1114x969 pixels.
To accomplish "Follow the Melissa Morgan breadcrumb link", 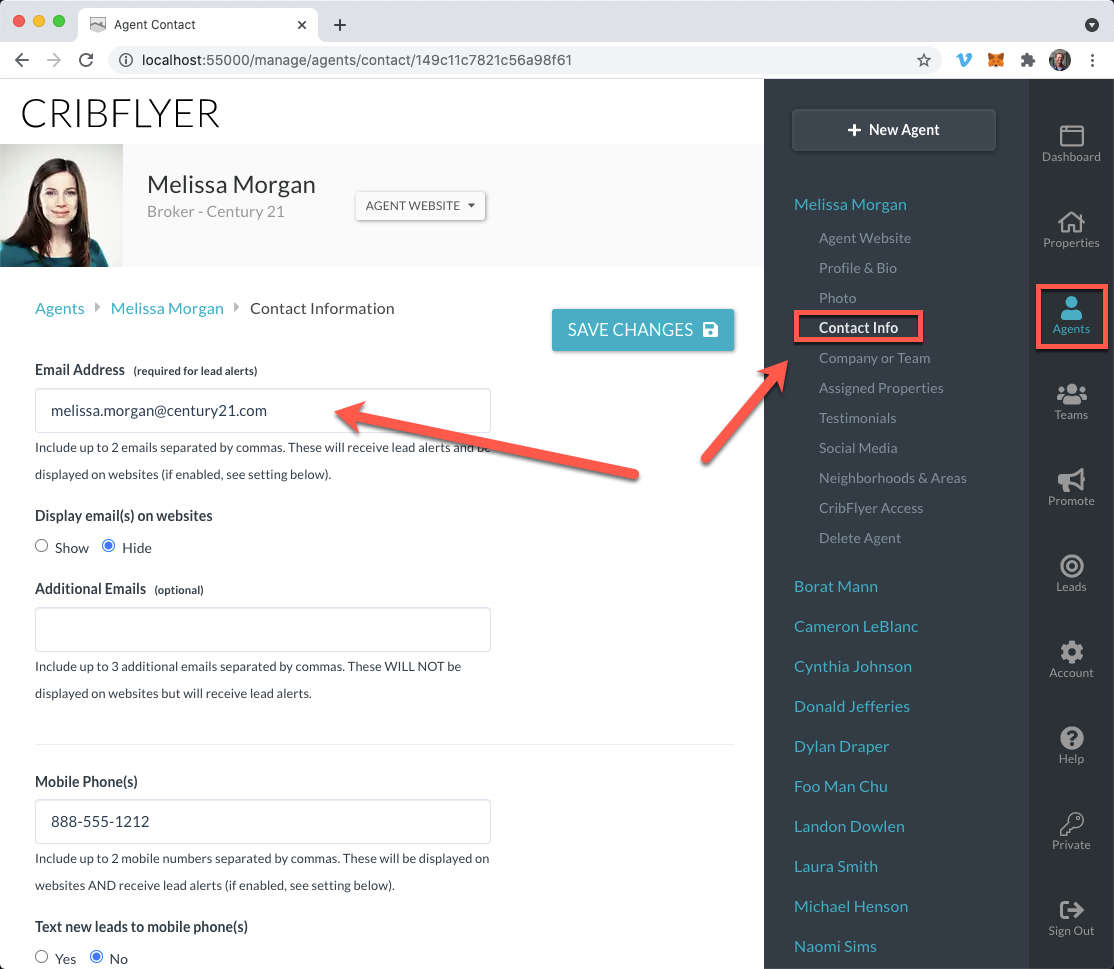I will (x=167, y=308).
